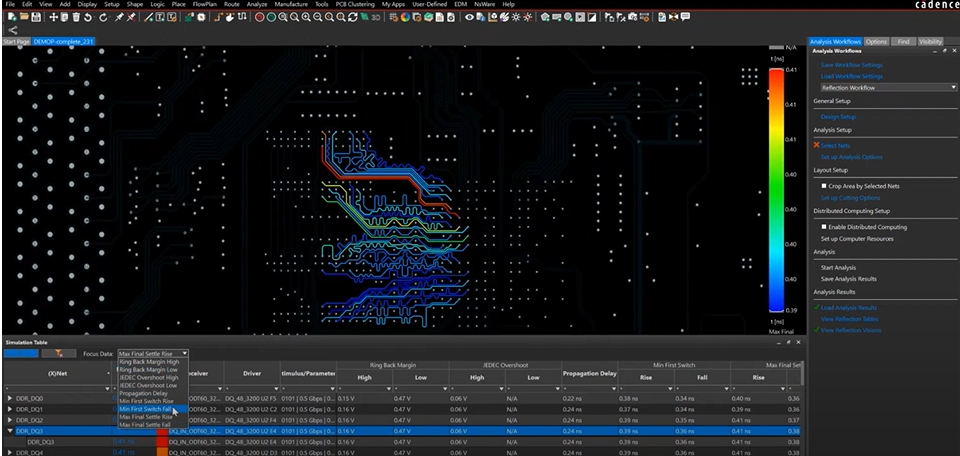The height and width of the screenshot is (456, 960).
Task: Toggle Enable Distributed Computing checkbox
Action: point(823,227)
